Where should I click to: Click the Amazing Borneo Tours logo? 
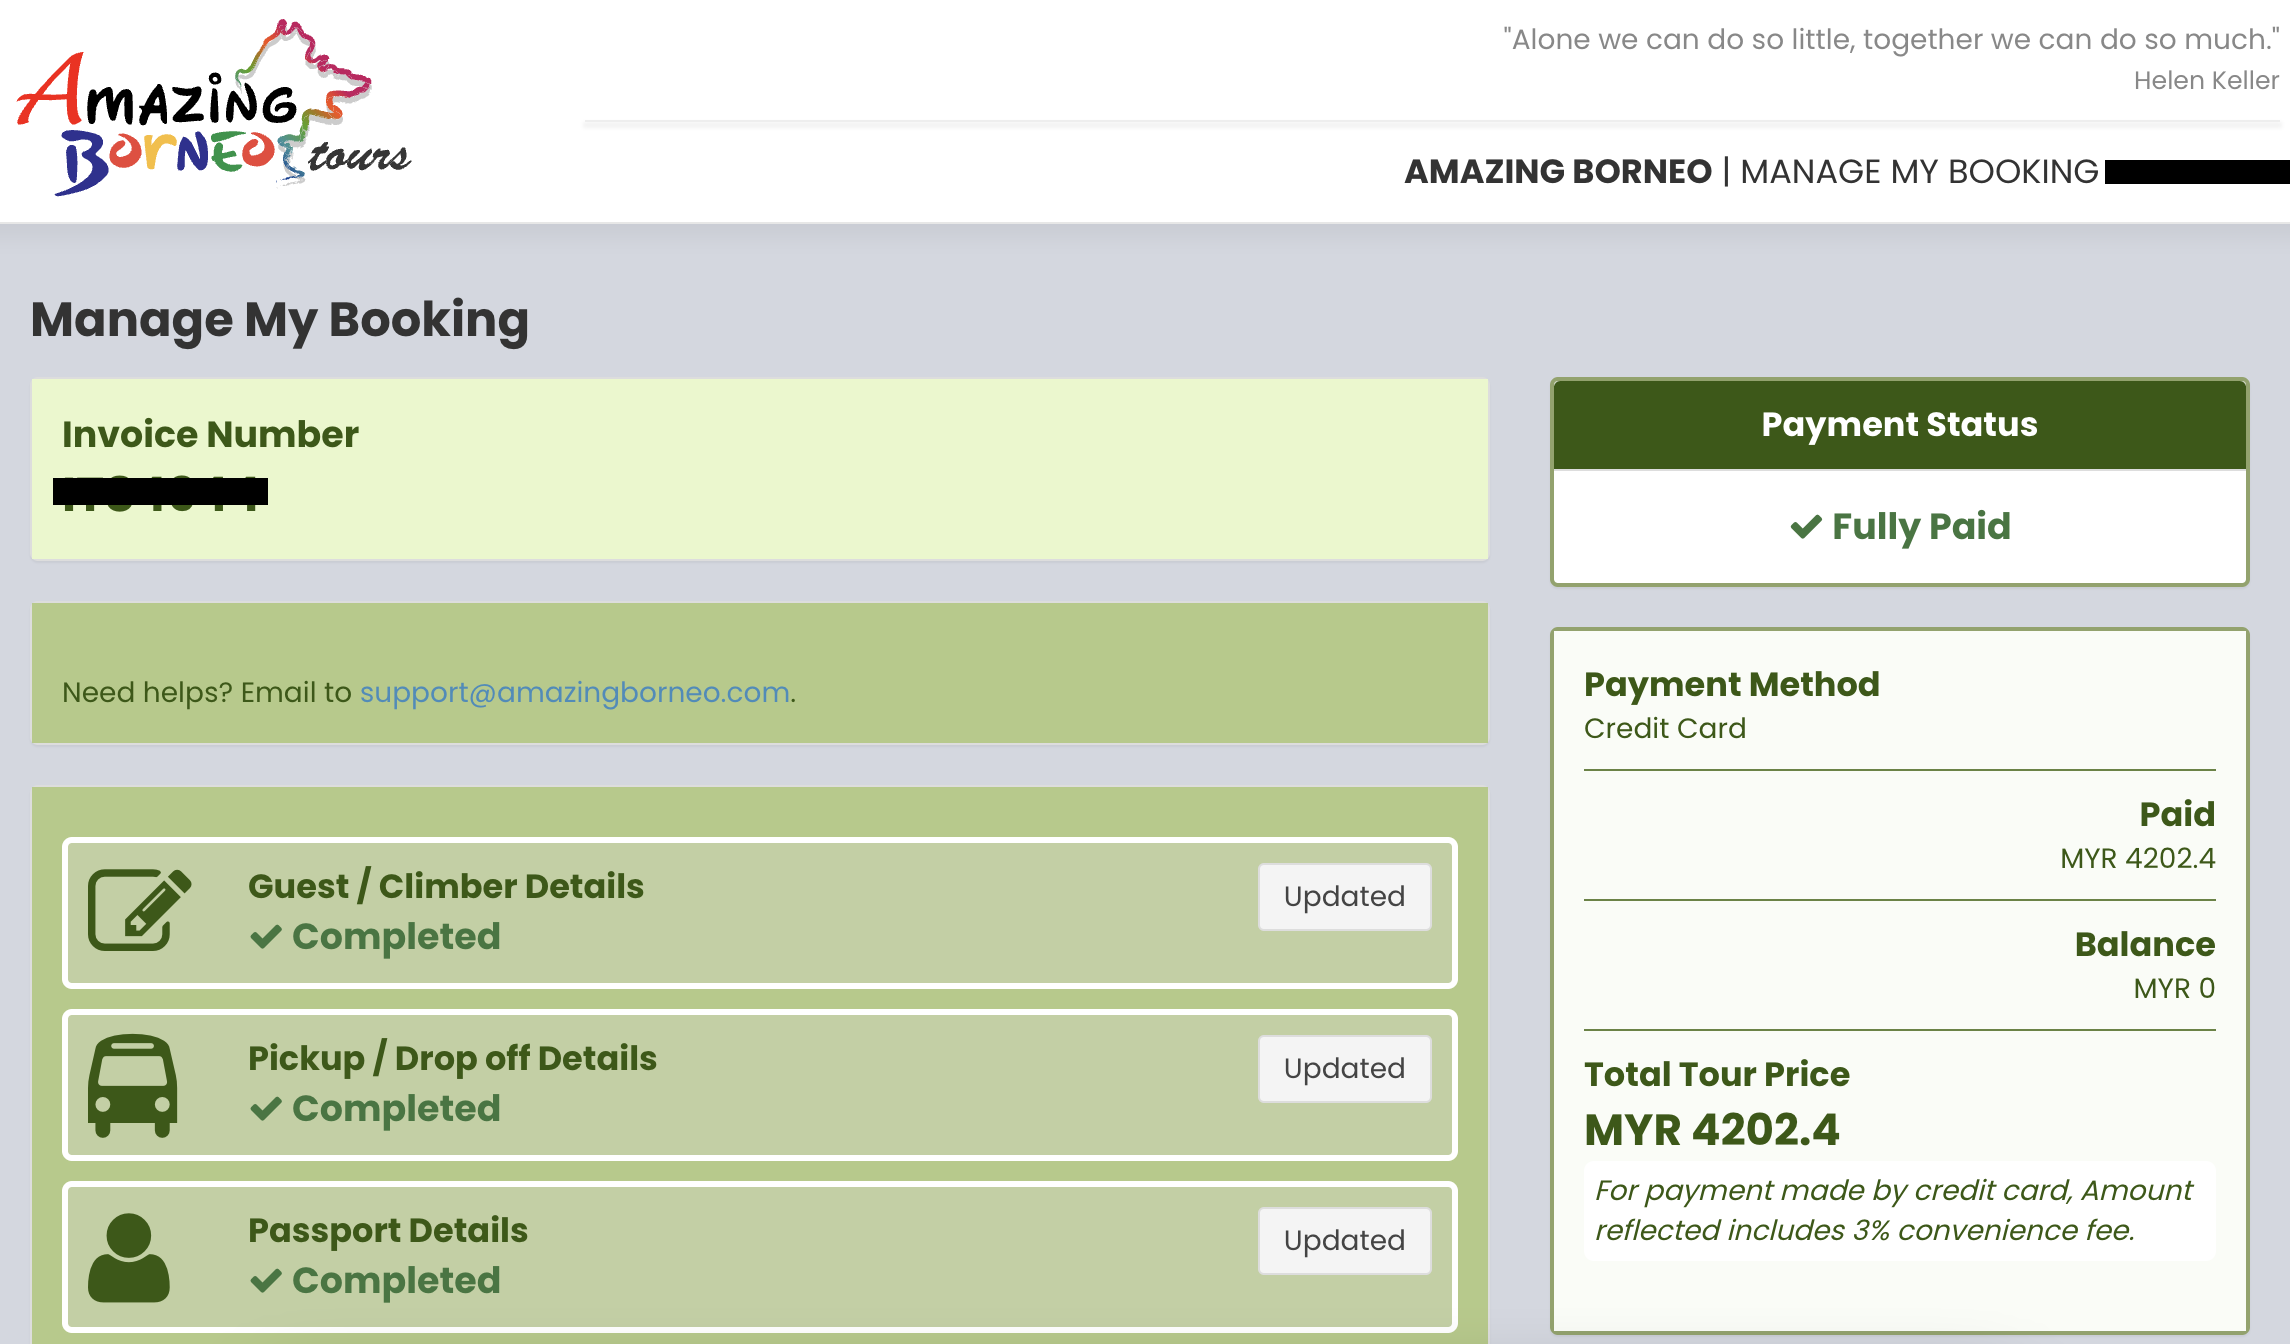pos(213,110)
